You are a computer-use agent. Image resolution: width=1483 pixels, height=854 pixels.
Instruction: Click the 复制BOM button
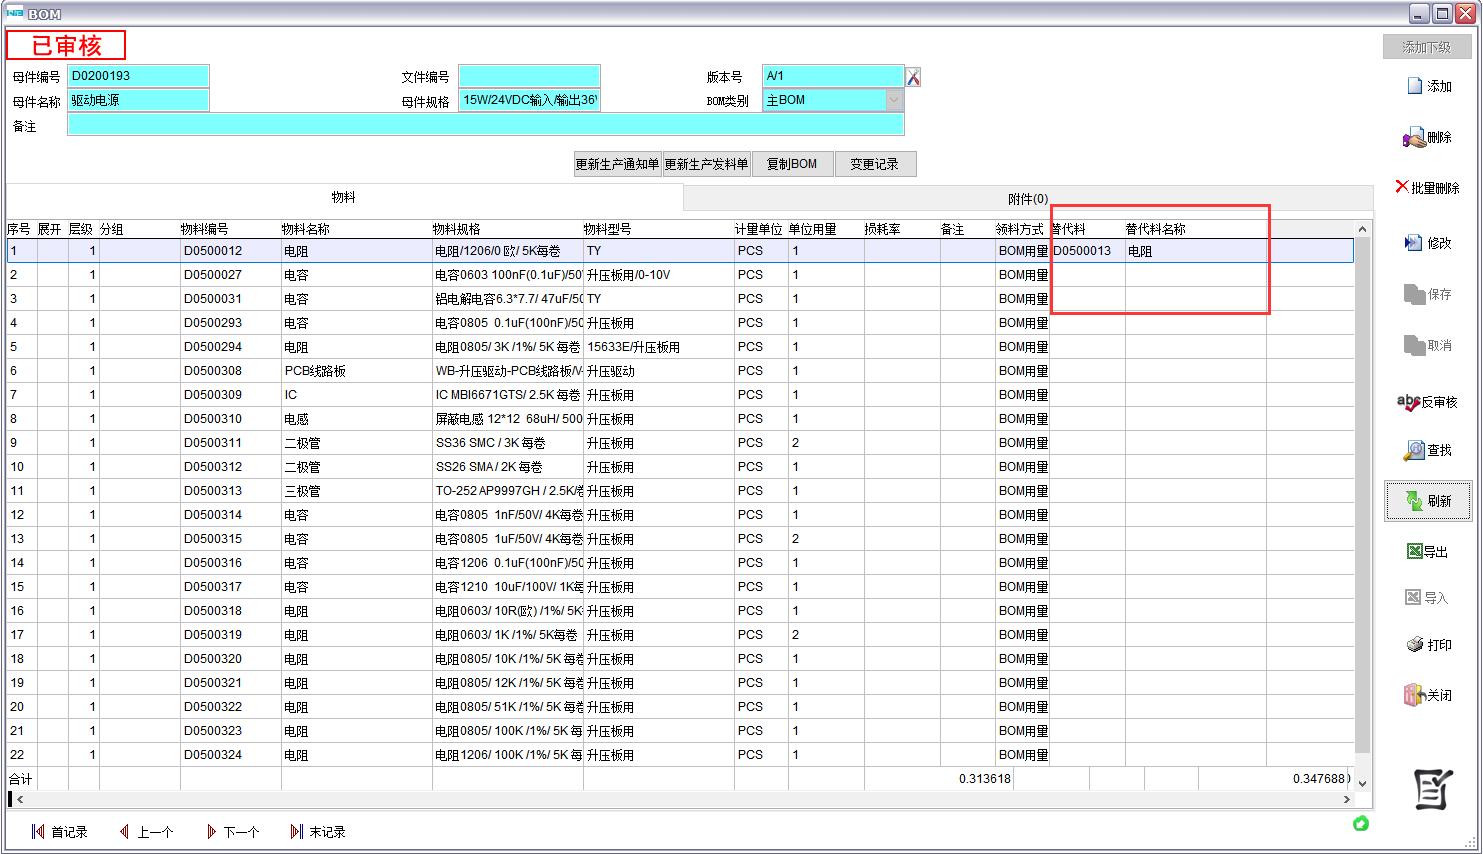791,164
